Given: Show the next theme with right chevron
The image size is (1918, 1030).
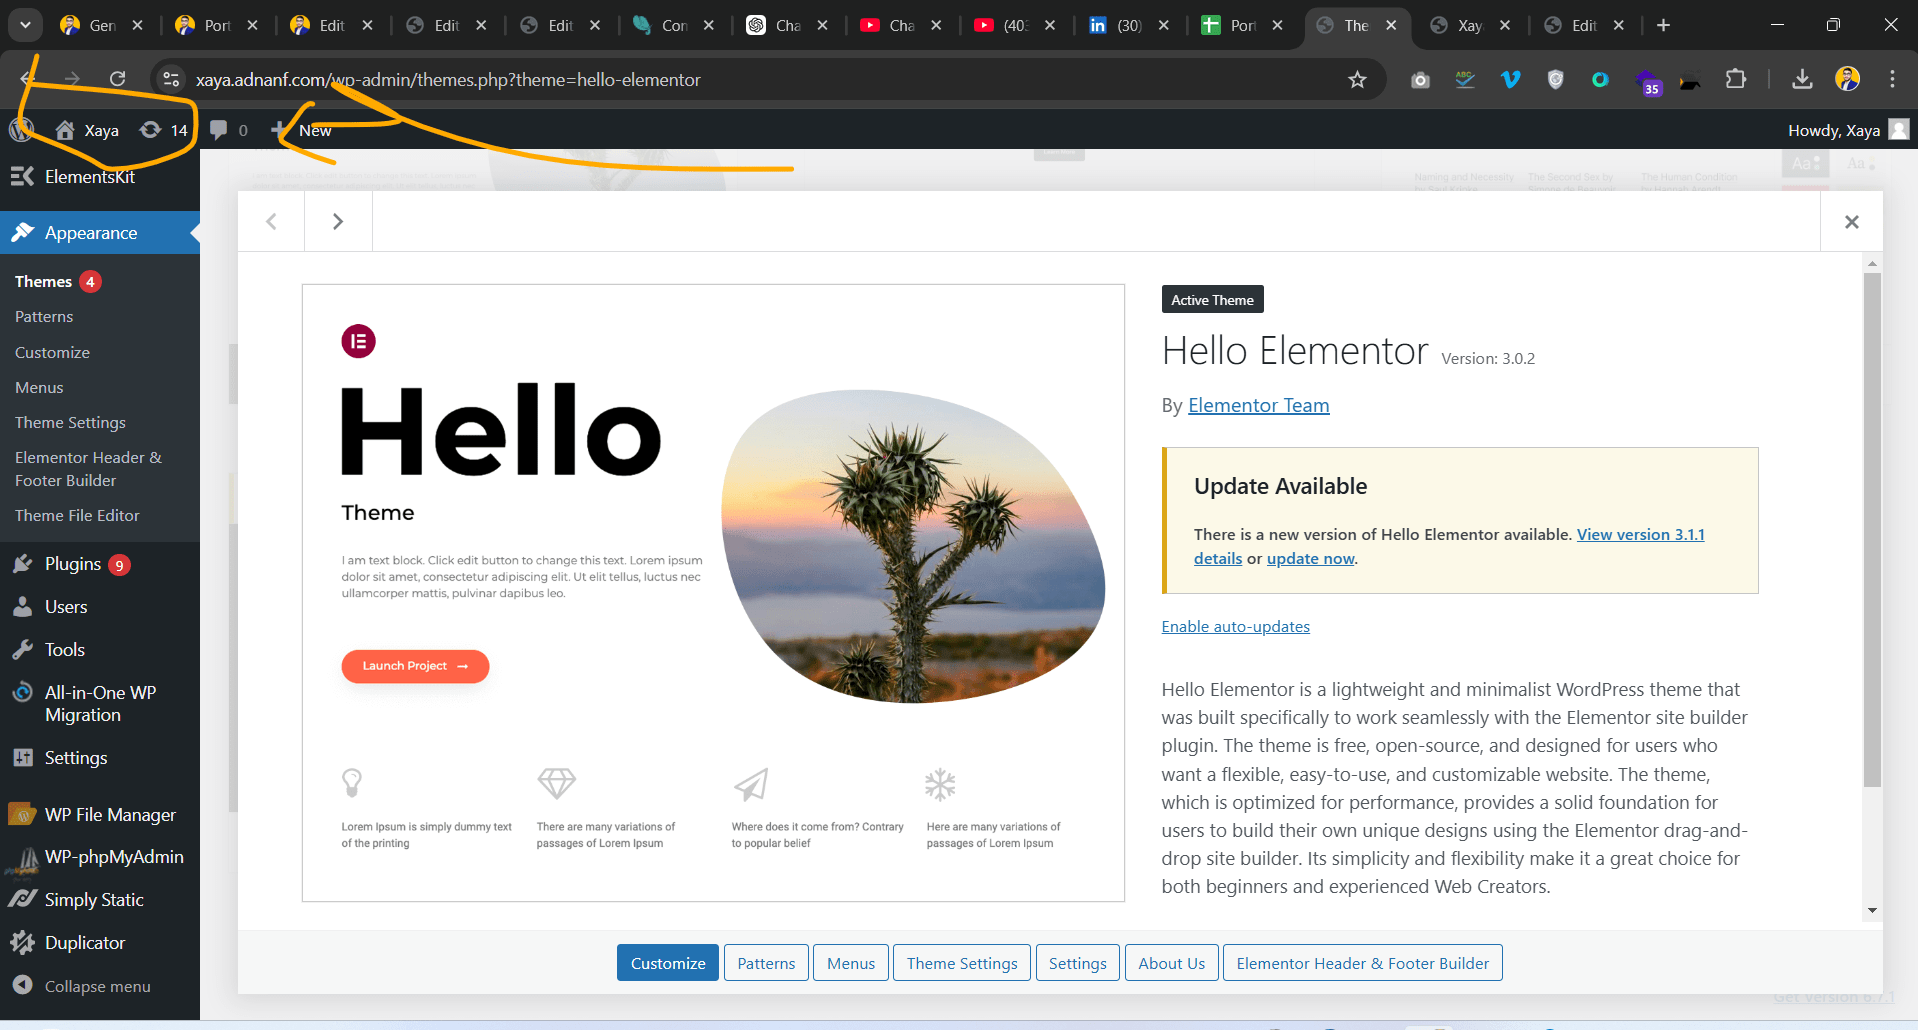Looking at the screenshot, I should point(338,221).
